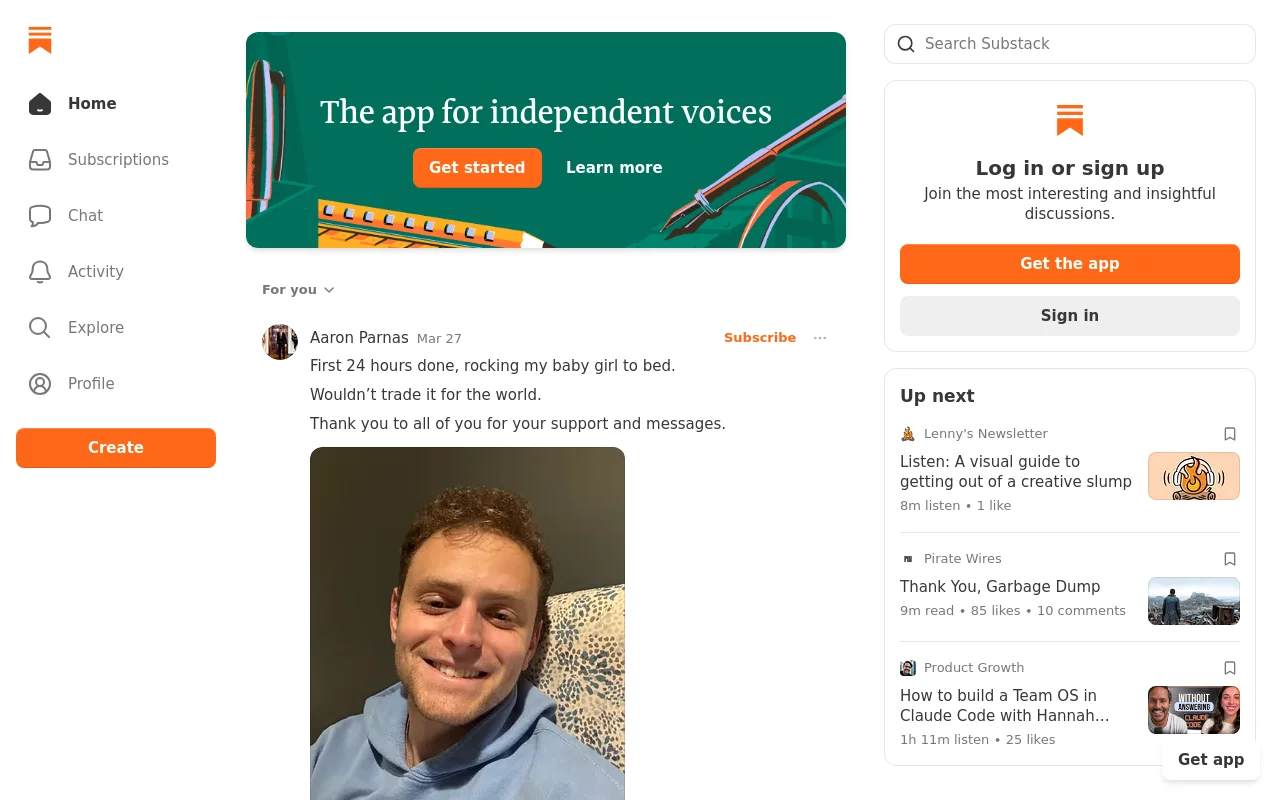Click the Substack logo in the sidebar
Image resolution: width=1280 pixels, height=800 pixels.
[x=40, y=41]
